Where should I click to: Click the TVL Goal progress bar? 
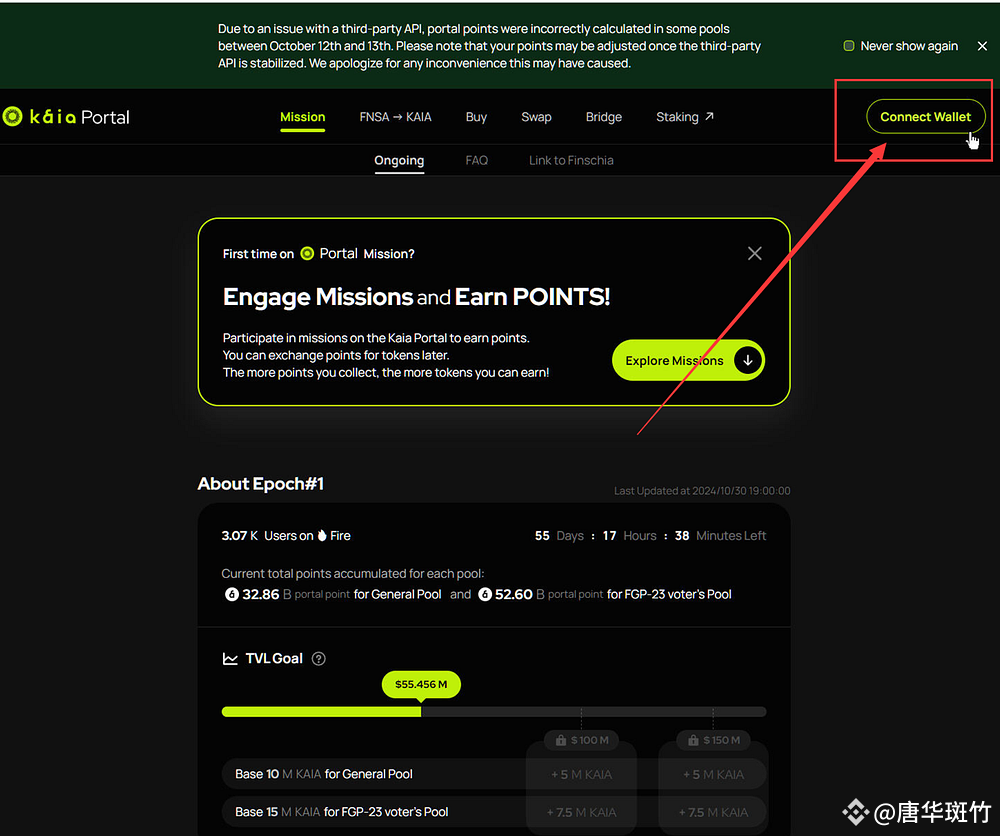494,712
